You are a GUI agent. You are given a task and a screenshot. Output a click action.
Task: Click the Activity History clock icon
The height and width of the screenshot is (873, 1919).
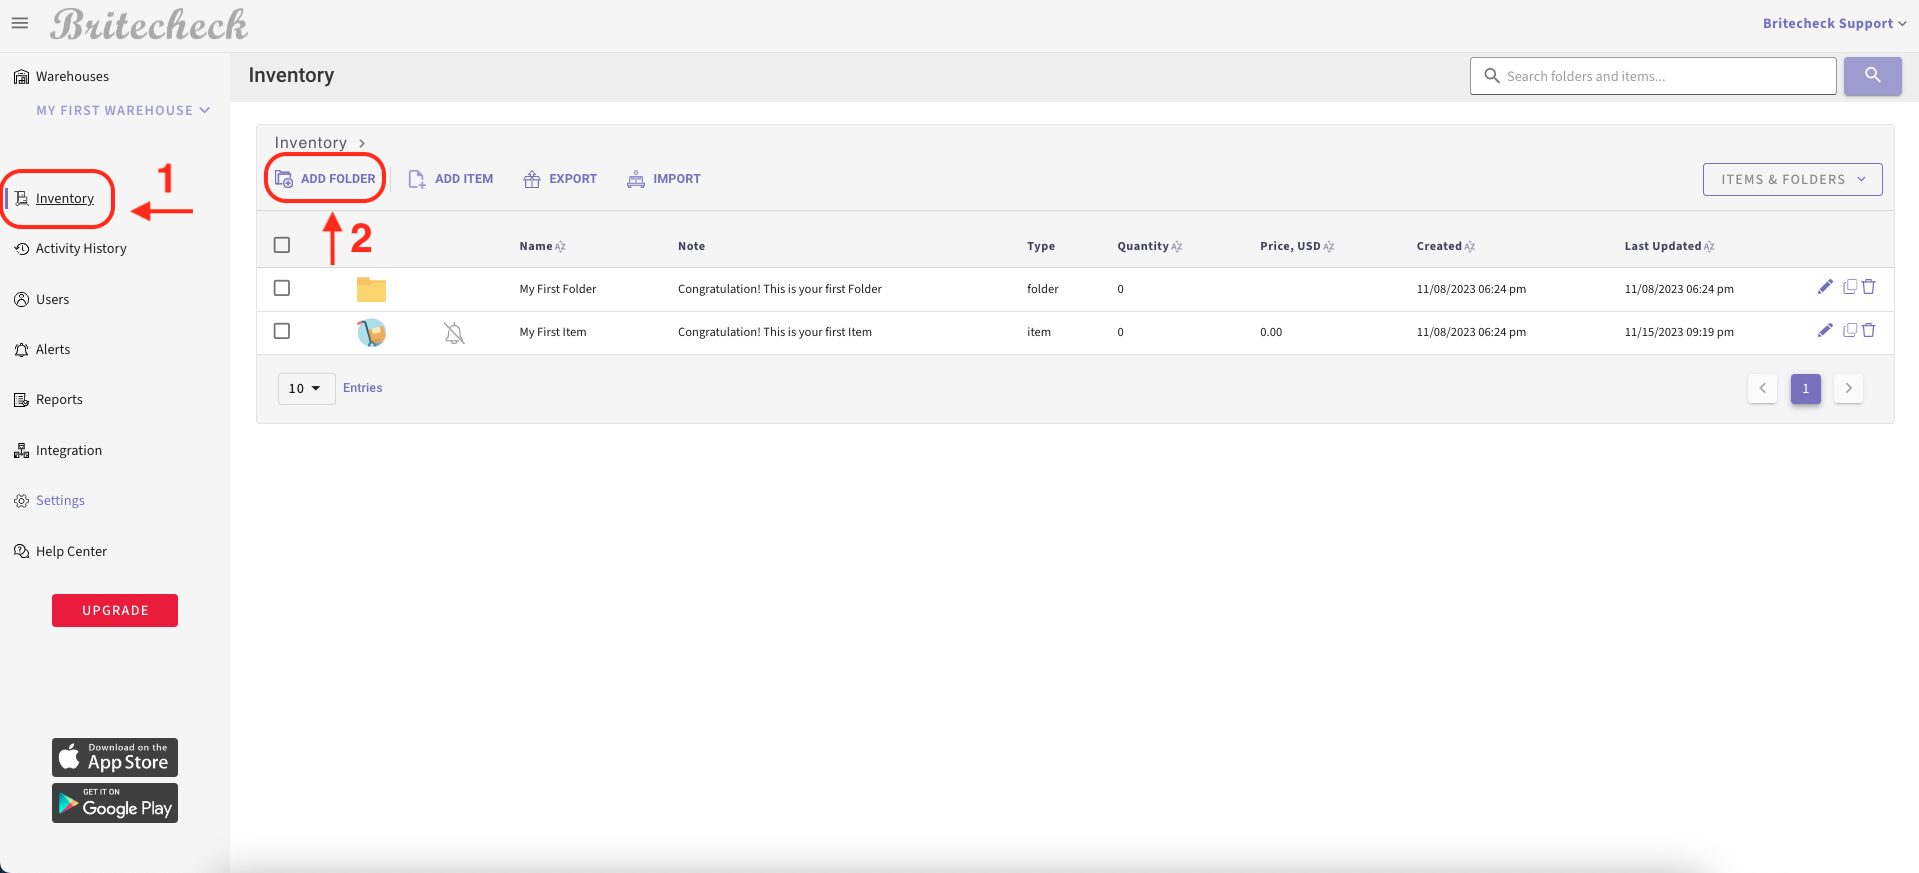pyautogui.click(x=21, y=249)
